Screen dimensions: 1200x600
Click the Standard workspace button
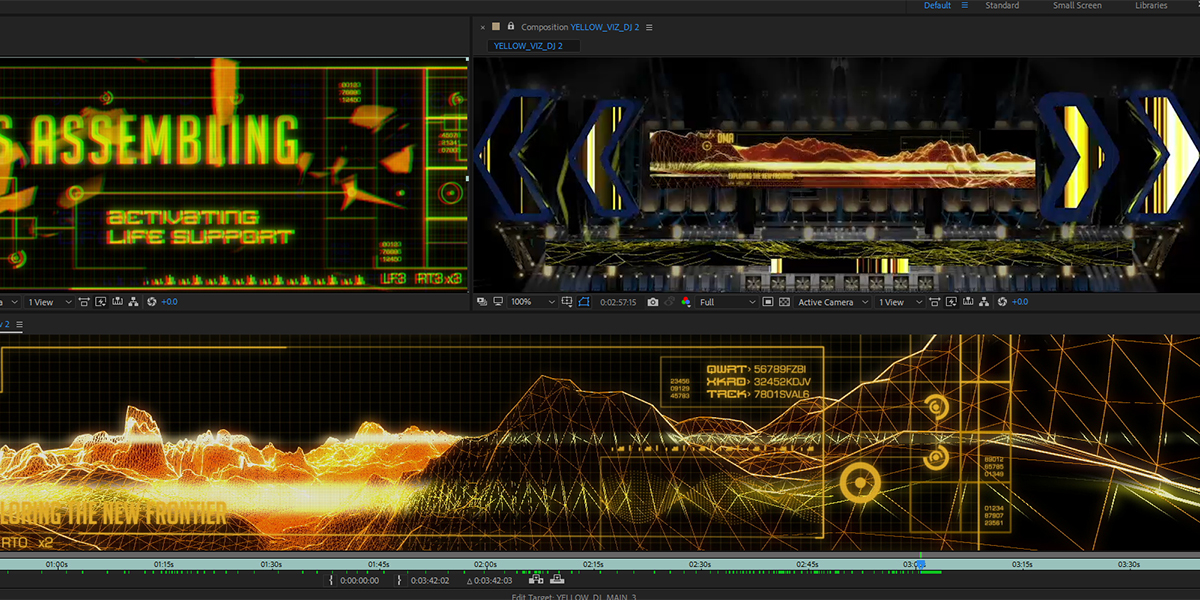pyautogui.click(x=1002, y=6)
